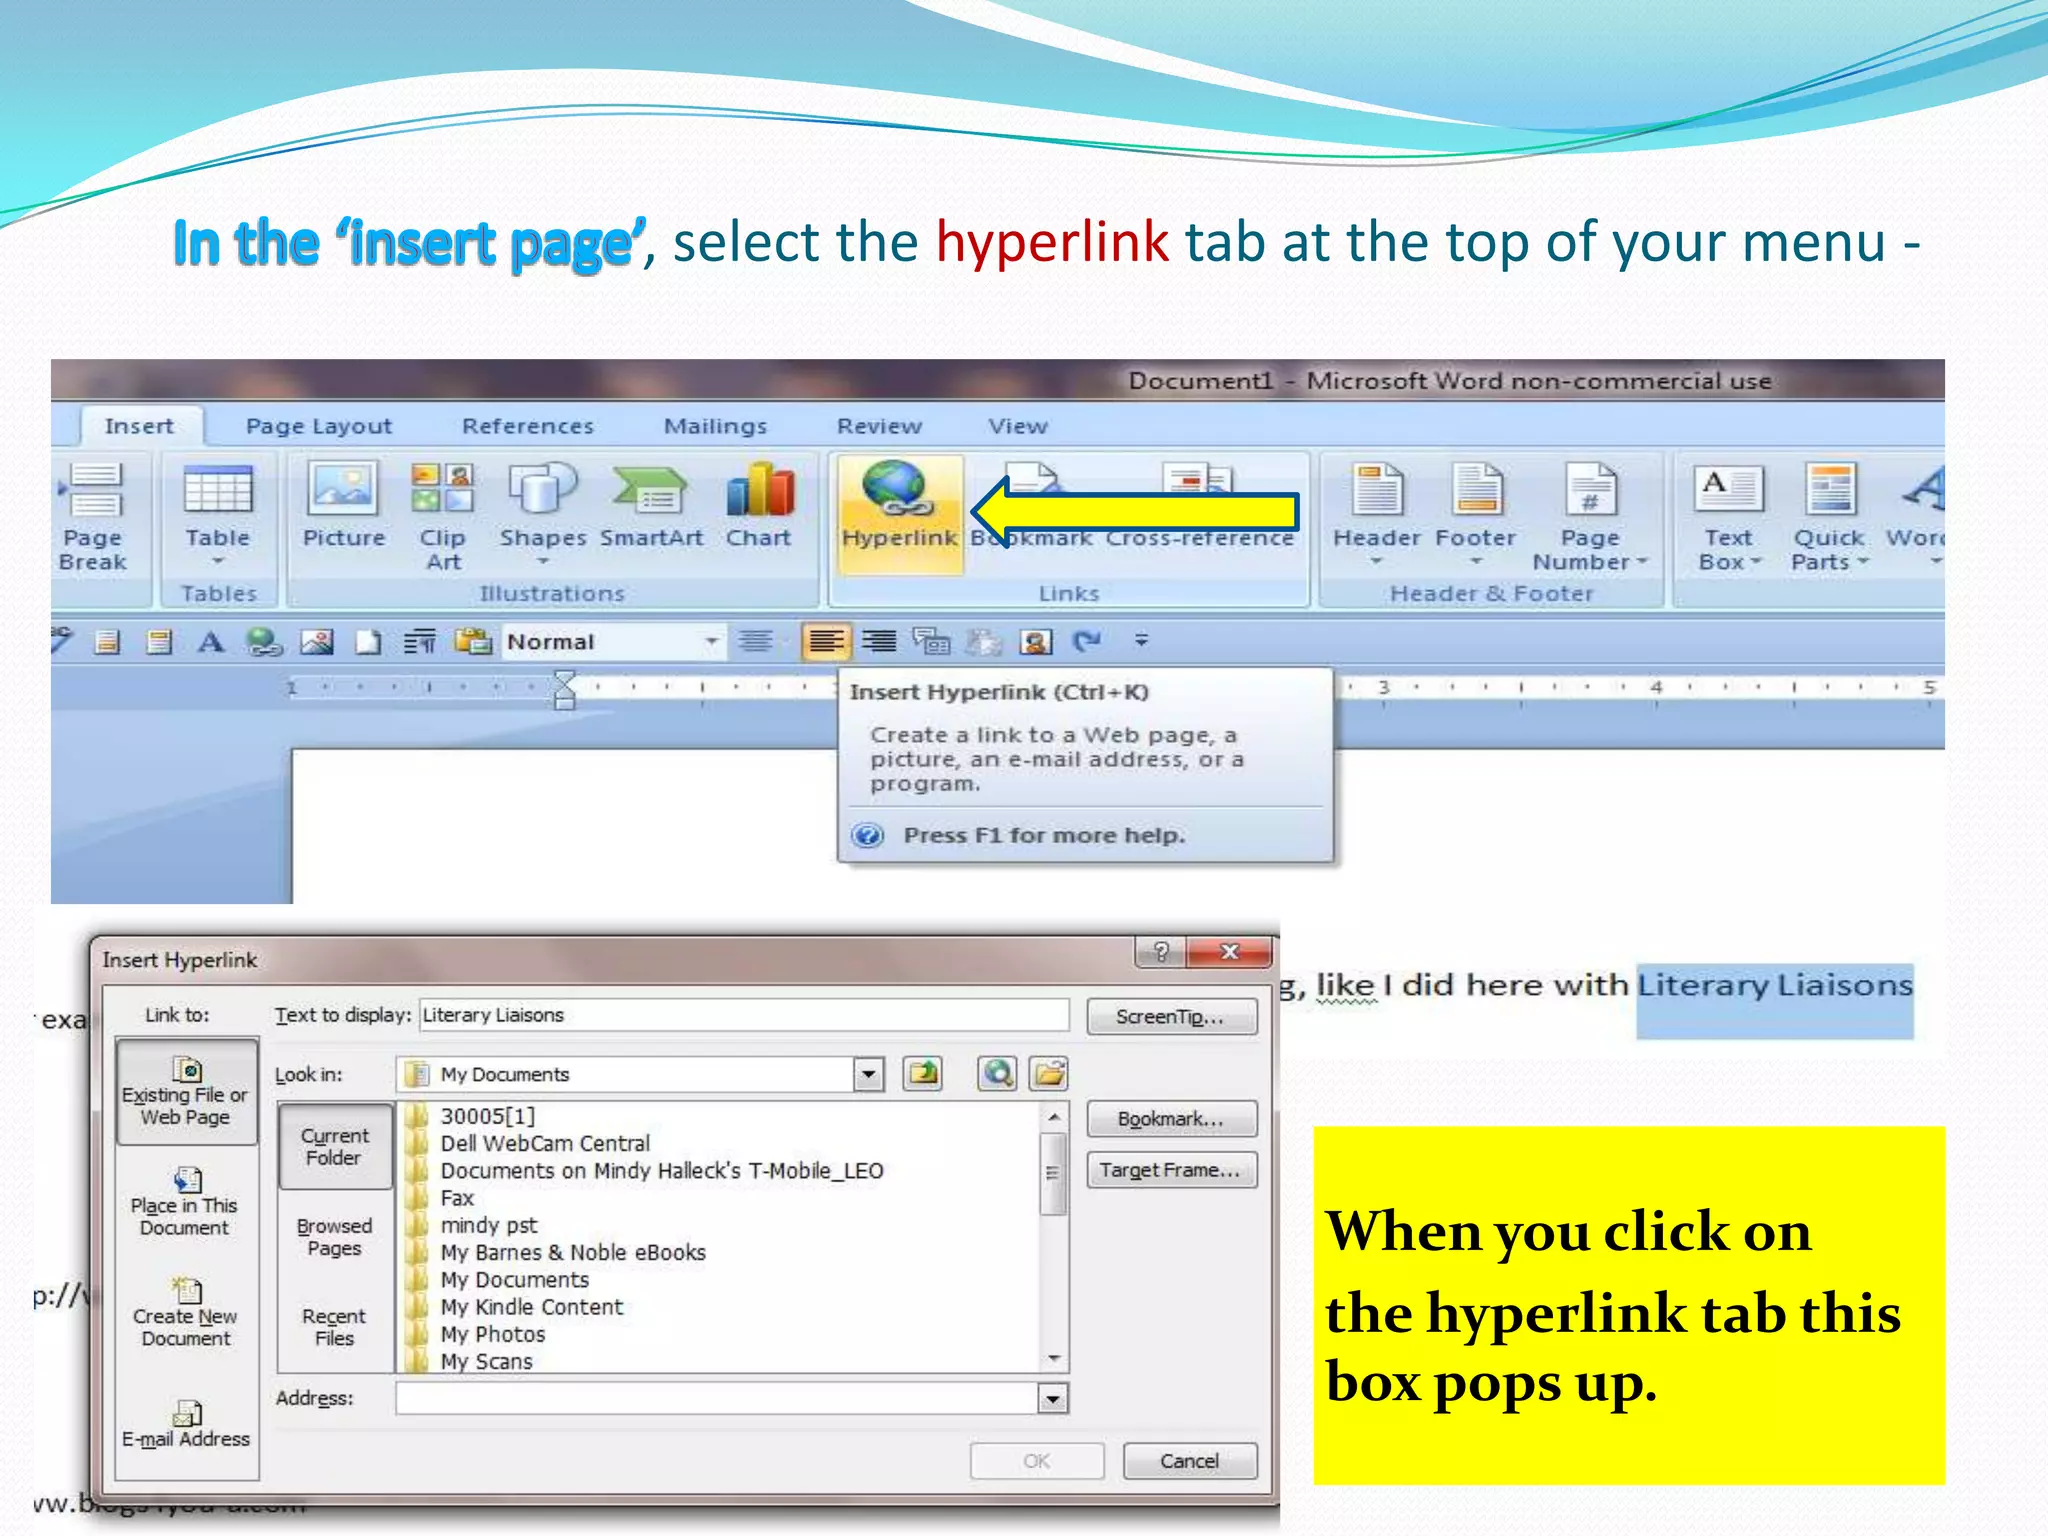The height and width of the screenshot is (1536, 2048).
Task: Select folder 30005[1] in list
Action: click(x=488, y=1116)
